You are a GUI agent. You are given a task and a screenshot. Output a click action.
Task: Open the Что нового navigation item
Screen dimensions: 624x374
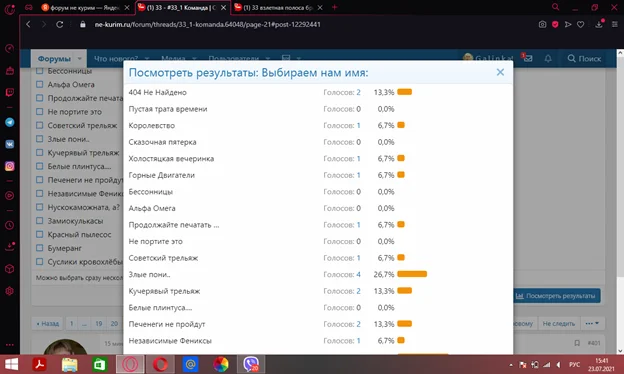(x=116, y=58)
